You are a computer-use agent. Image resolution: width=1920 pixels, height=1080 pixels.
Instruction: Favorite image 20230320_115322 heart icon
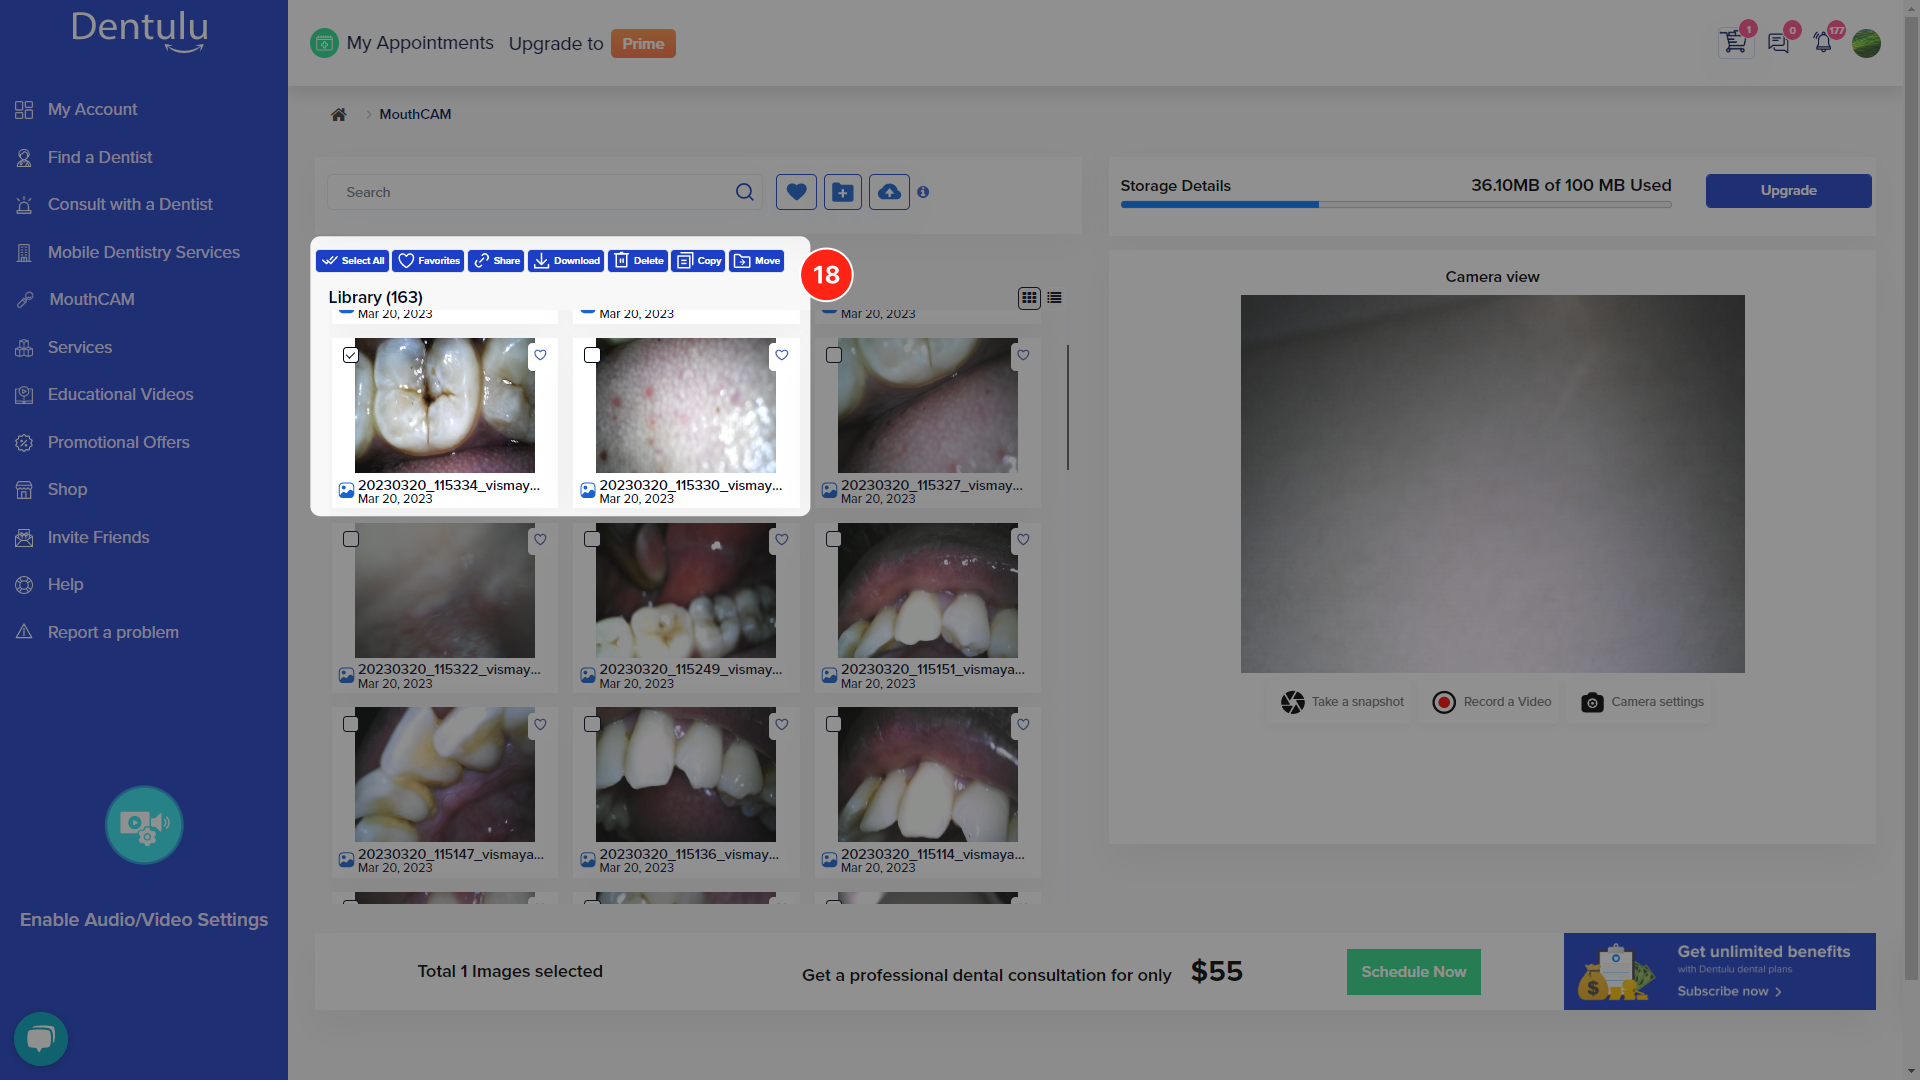(540, 540)
